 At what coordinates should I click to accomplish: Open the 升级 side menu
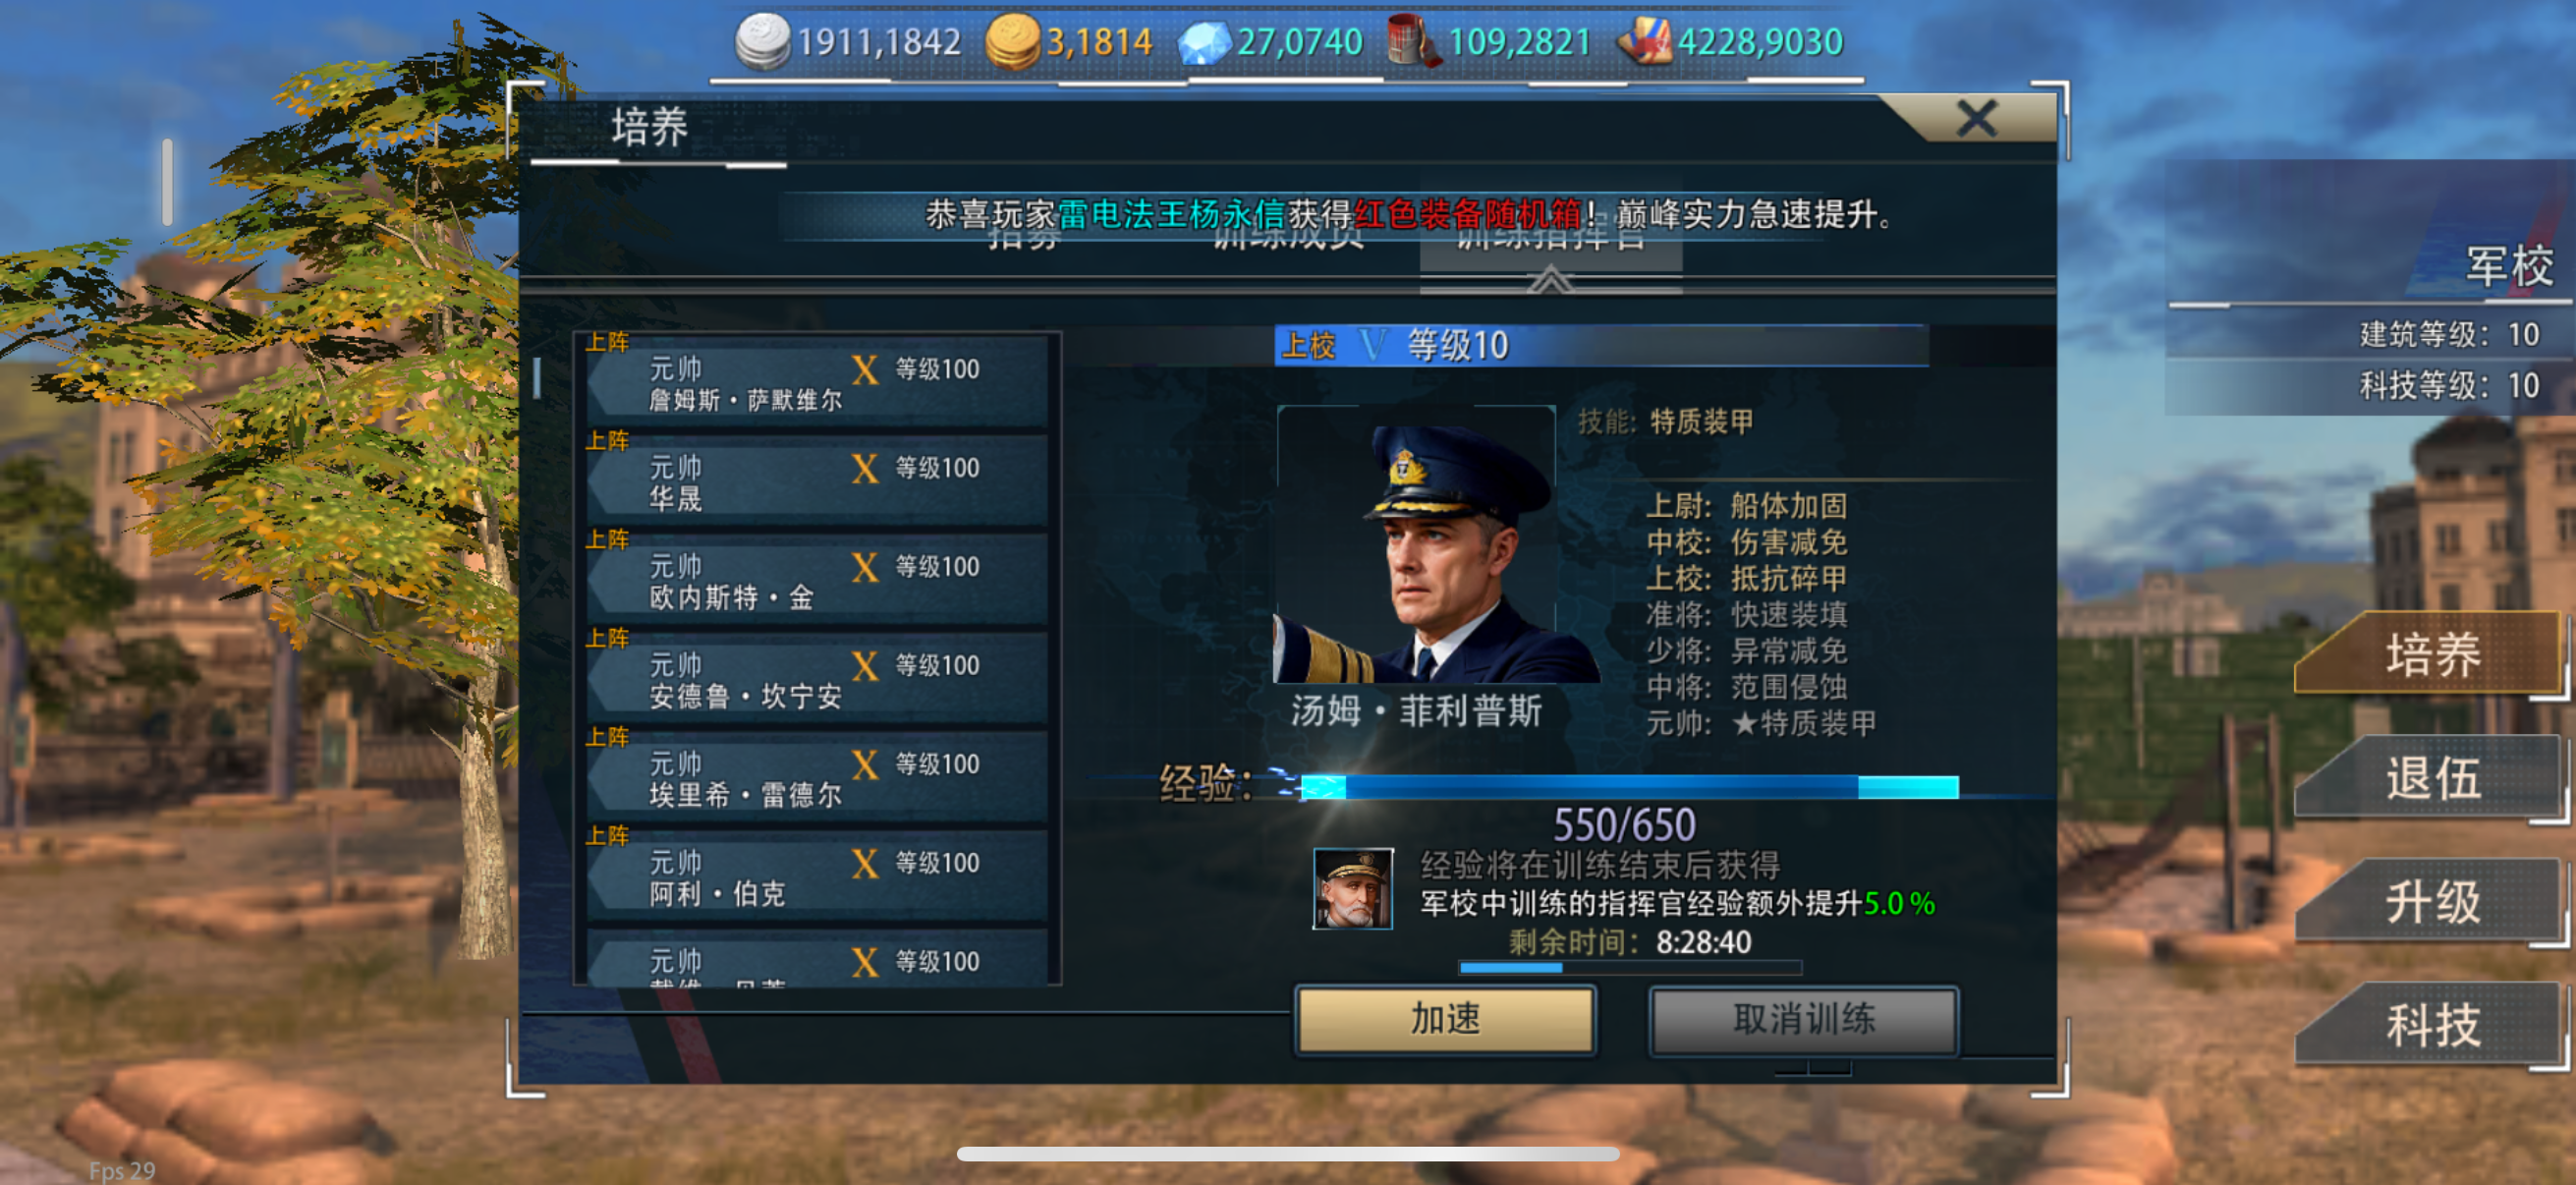click(2431, 902)
